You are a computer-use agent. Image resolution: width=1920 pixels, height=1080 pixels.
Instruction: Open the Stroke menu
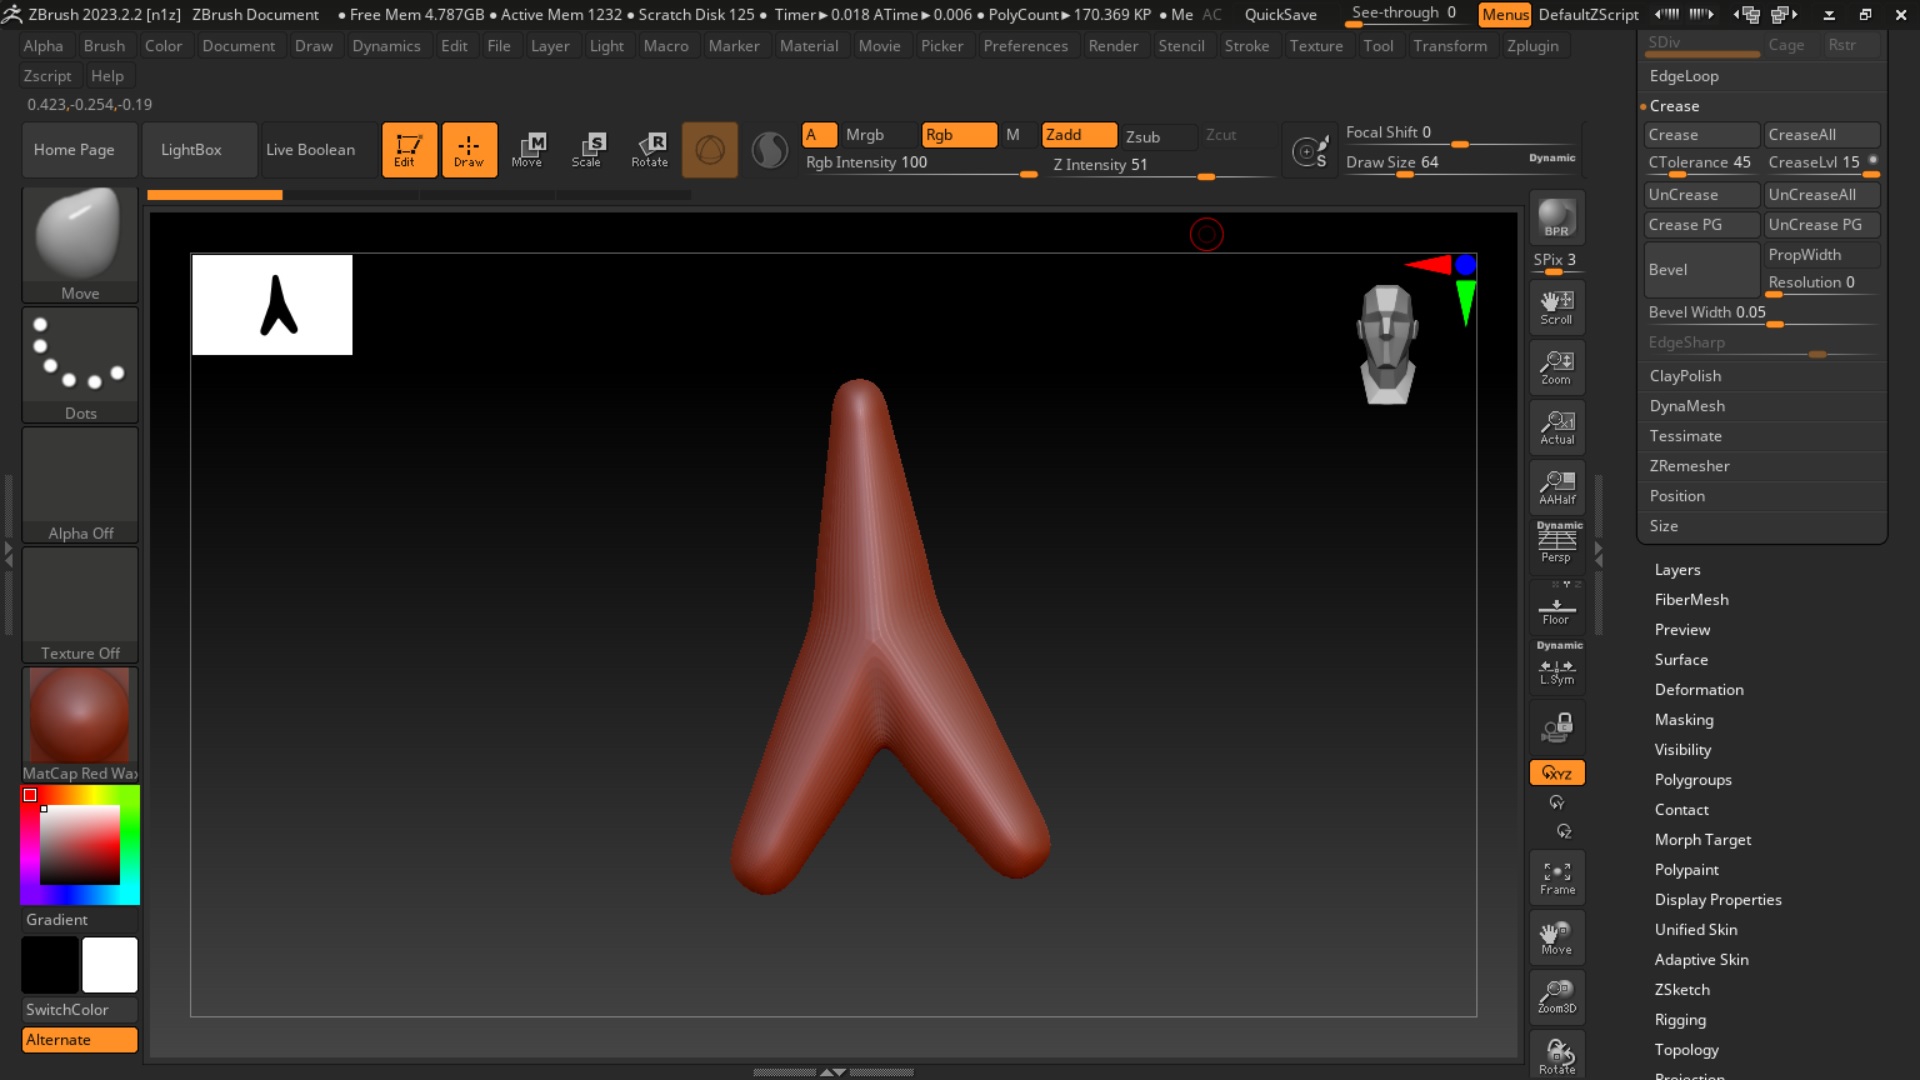click(1246, 46)
